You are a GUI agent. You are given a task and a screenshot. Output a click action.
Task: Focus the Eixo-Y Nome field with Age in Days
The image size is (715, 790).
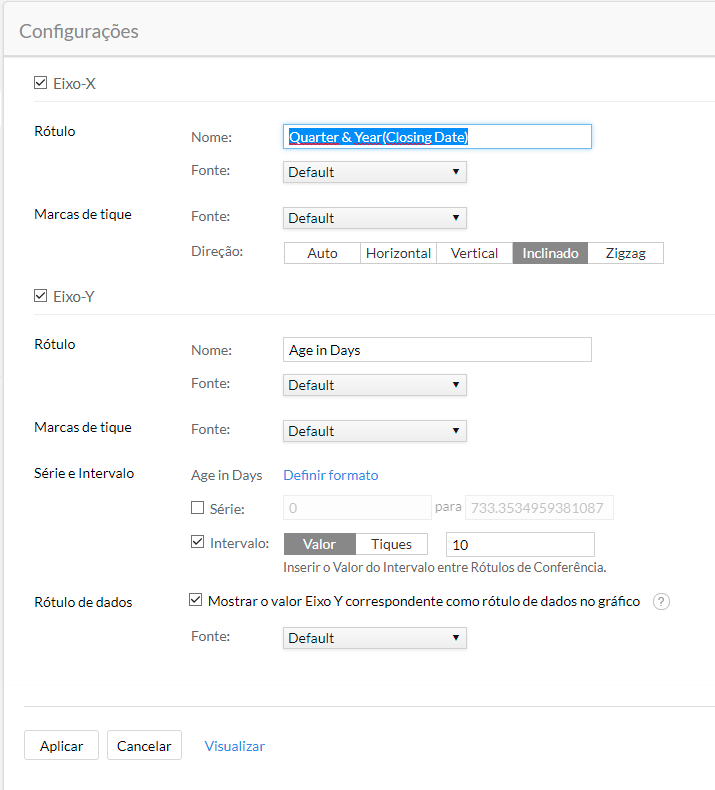tap(437, 350)
